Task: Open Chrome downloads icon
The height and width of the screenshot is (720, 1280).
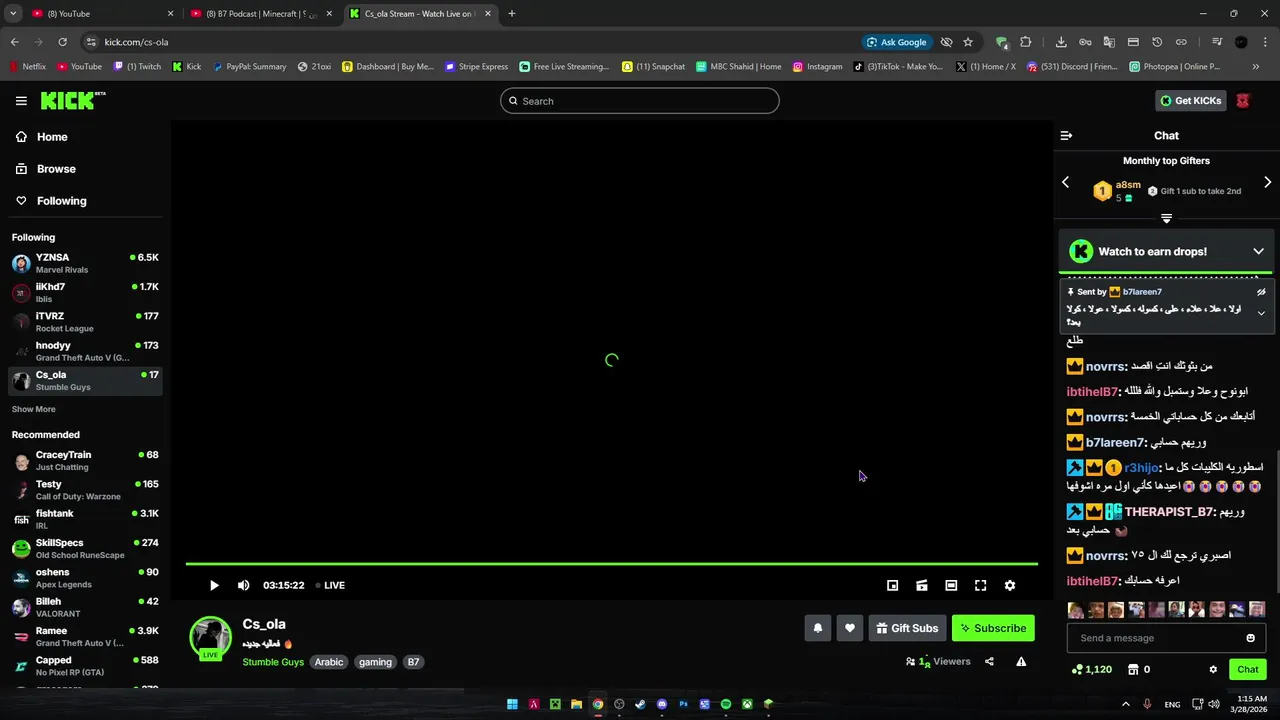Action: [x=1061, y=42]
